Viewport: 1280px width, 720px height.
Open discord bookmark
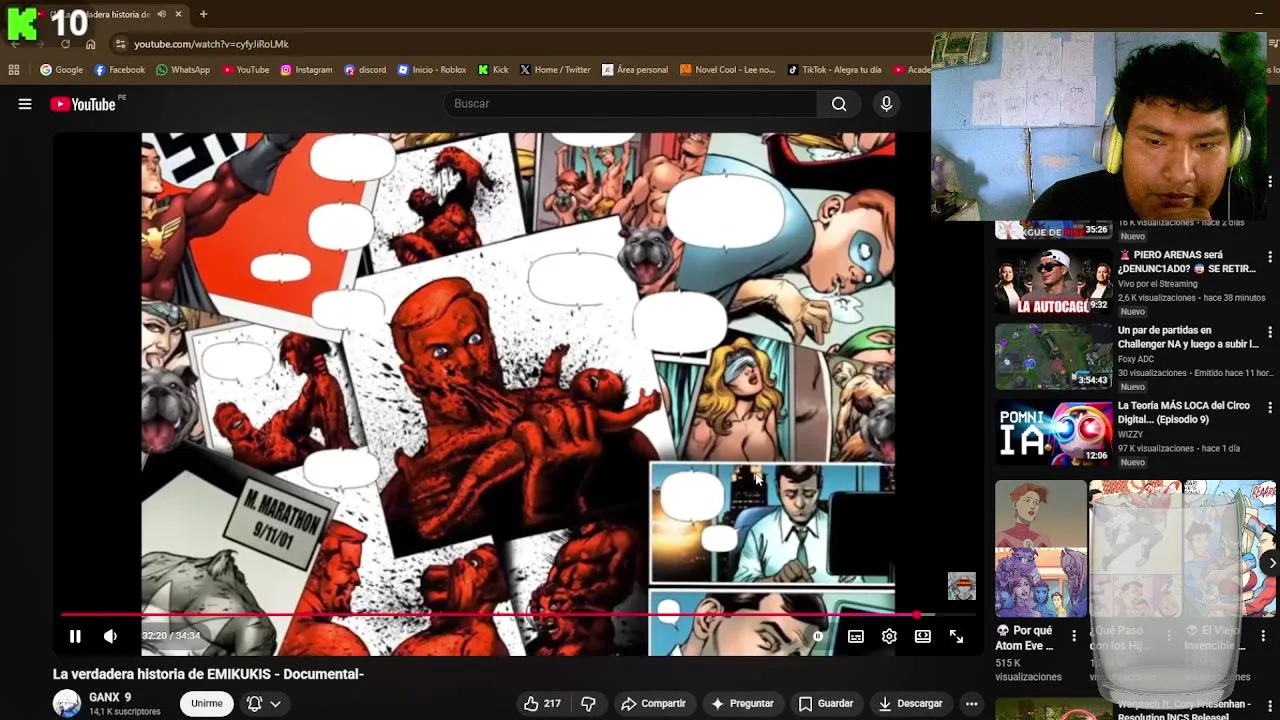[x=365, y=70]
